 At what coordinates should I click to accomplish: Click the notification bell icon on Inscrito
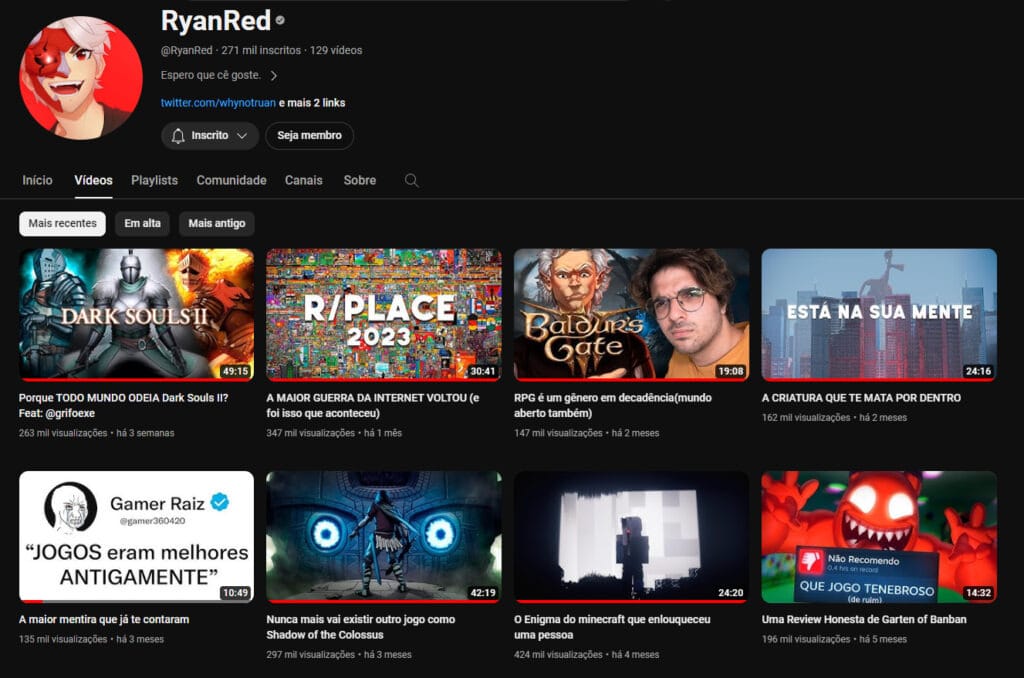point(178,136)
